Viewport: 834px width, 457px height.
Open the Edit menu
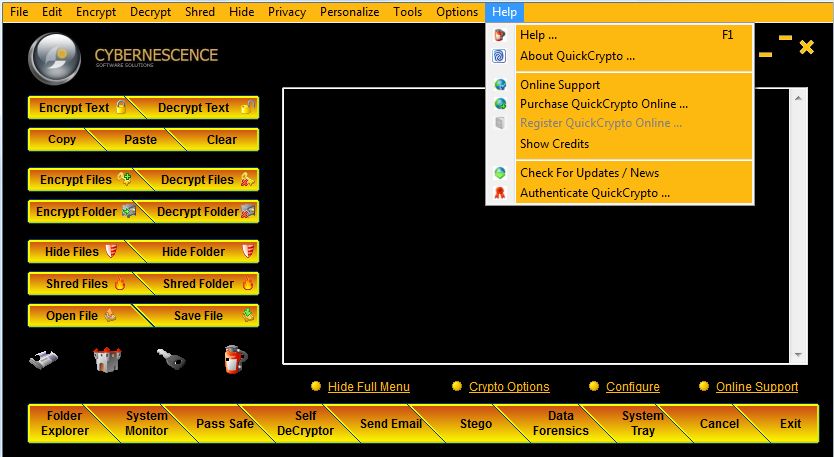tap(52, 12)
